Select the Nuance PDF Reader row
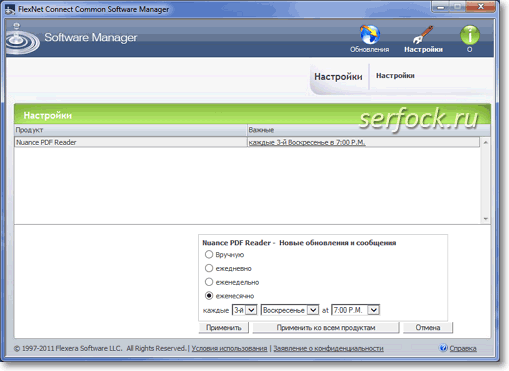The image size is (509, 371). coord(247,142)
